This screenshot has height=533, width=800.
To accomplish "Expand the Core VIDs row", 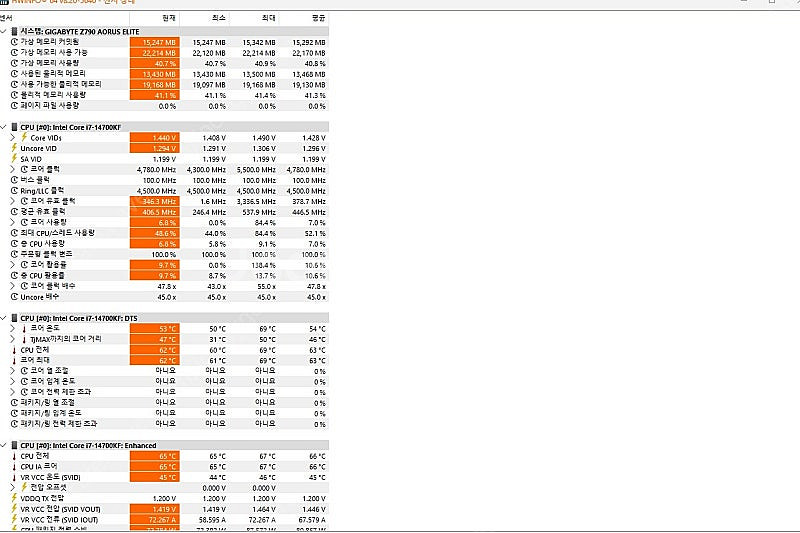I will tap(13, 138).
